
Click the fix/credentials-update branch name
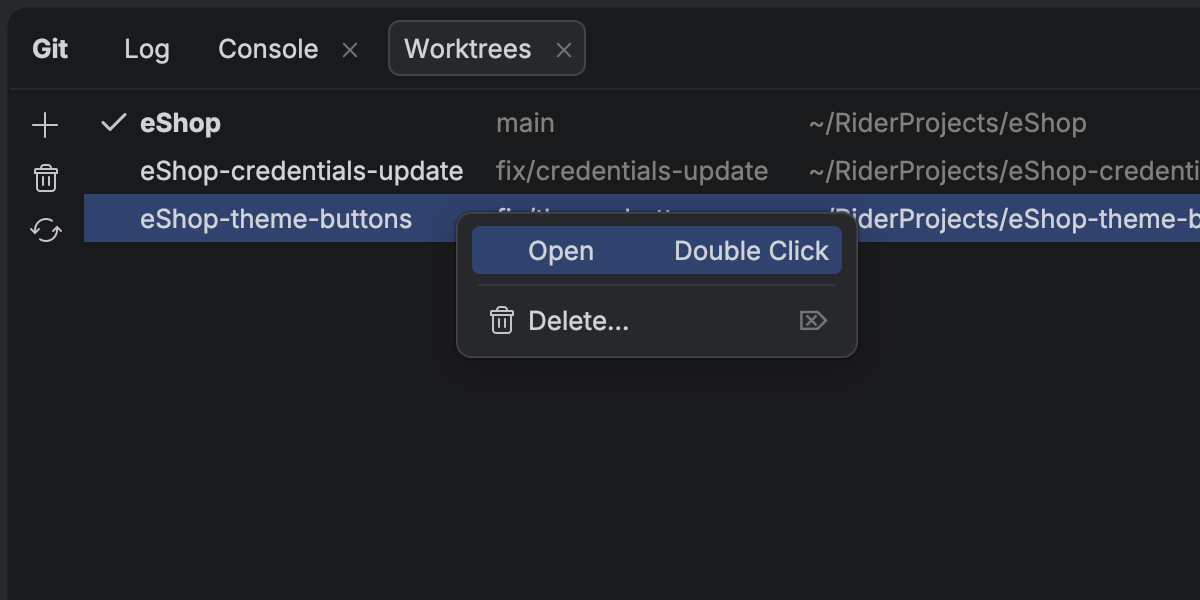pos(632,171)
